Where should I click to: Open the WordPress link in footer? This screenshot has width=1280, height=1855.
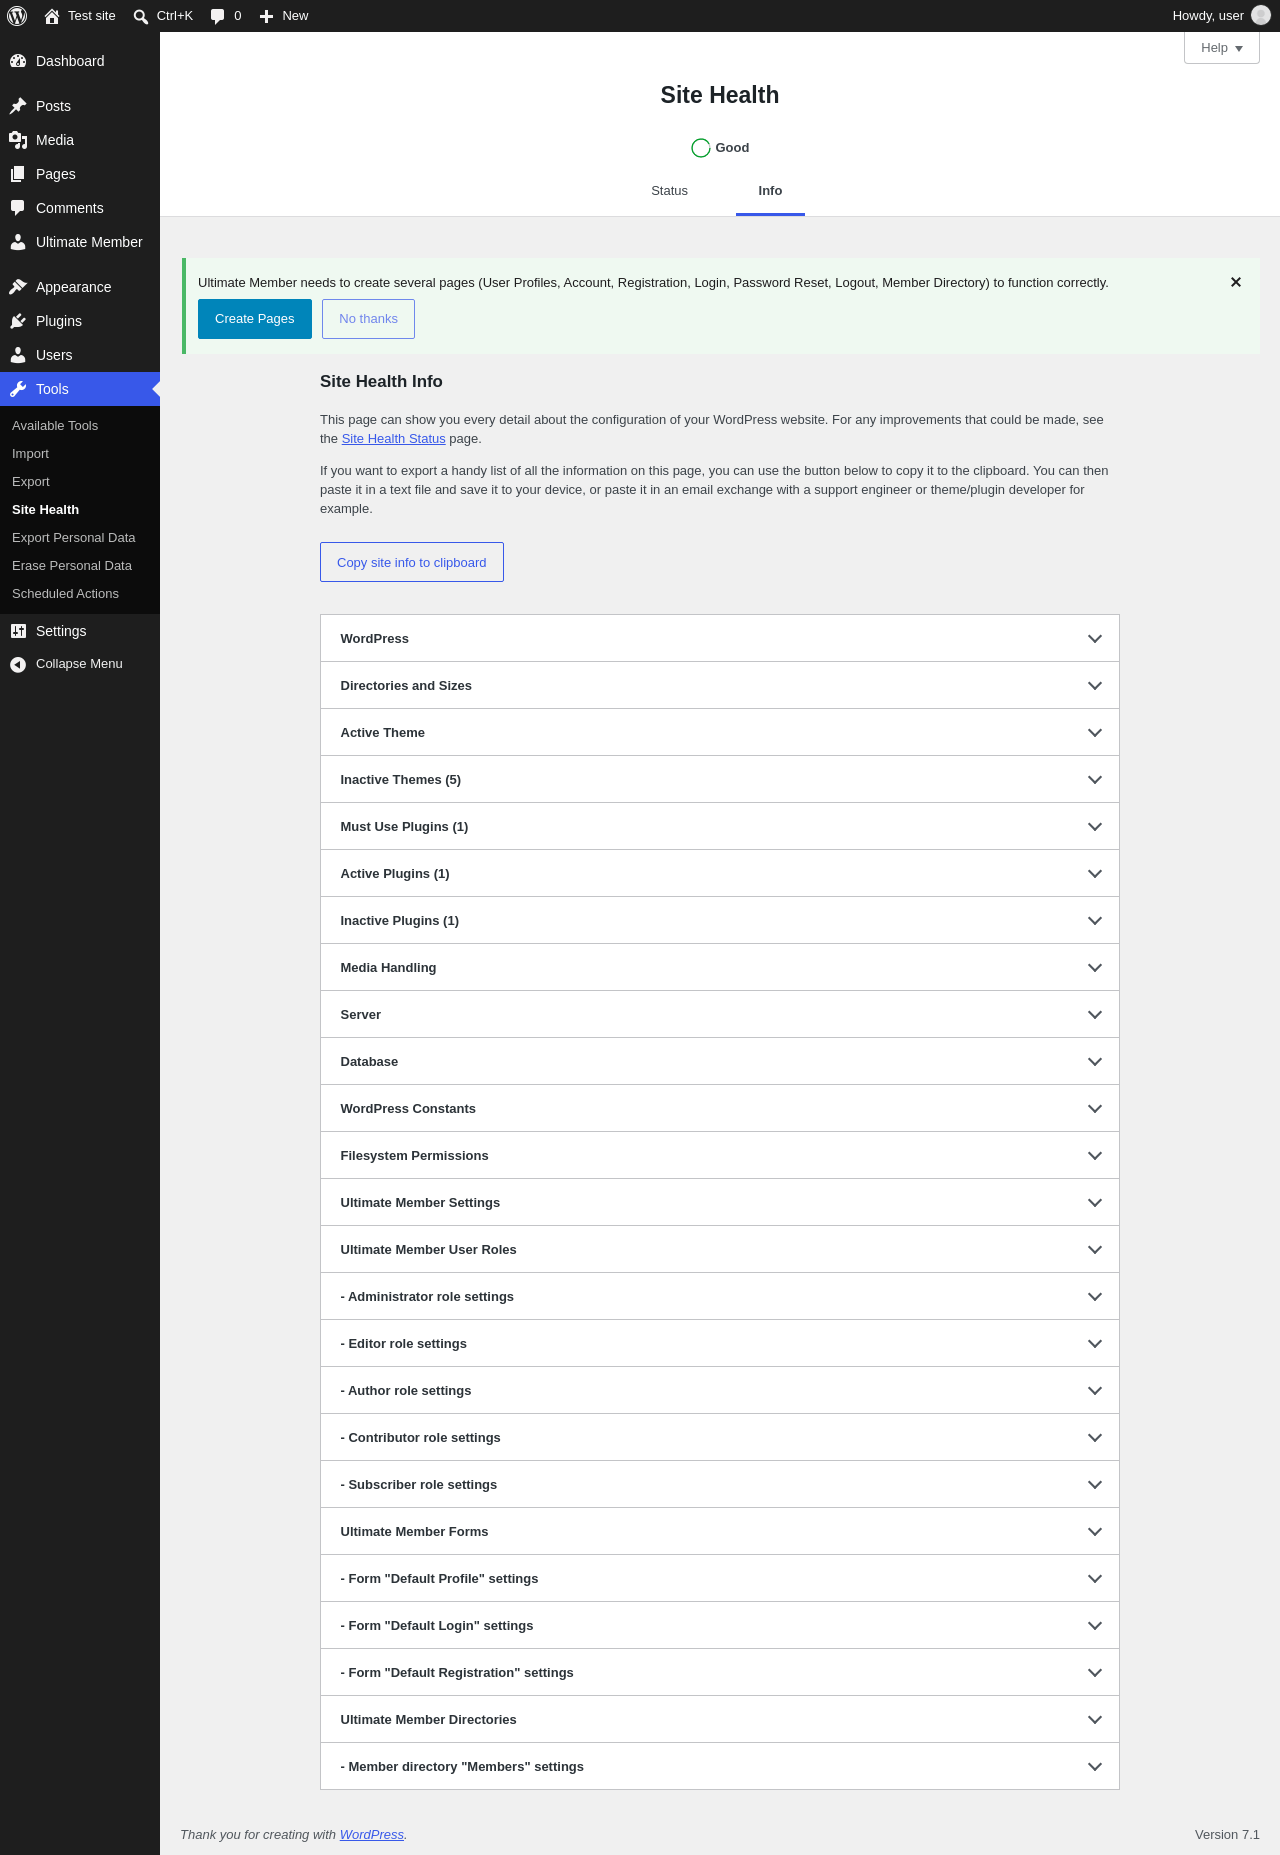coord(372,1835)
